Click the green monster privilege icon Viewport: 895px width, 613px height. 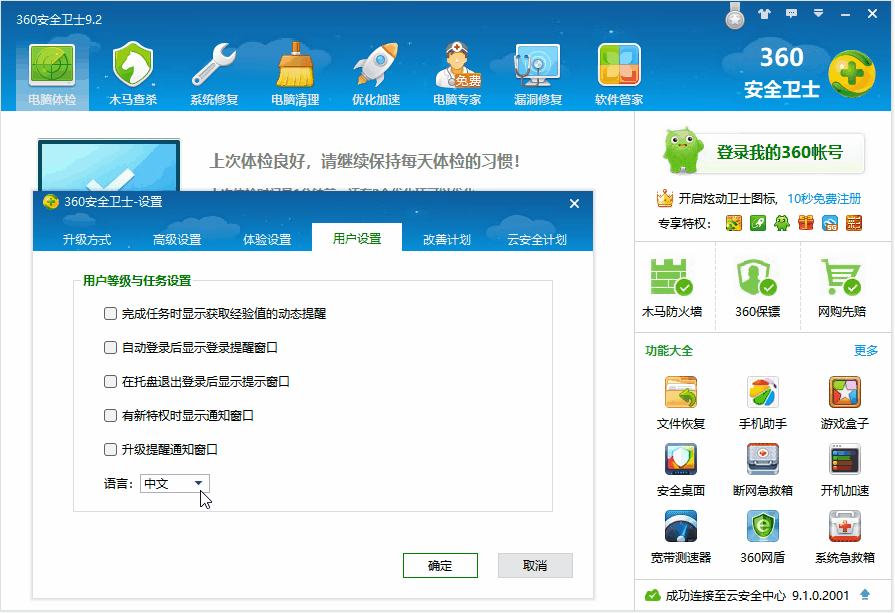click(781, 223)
